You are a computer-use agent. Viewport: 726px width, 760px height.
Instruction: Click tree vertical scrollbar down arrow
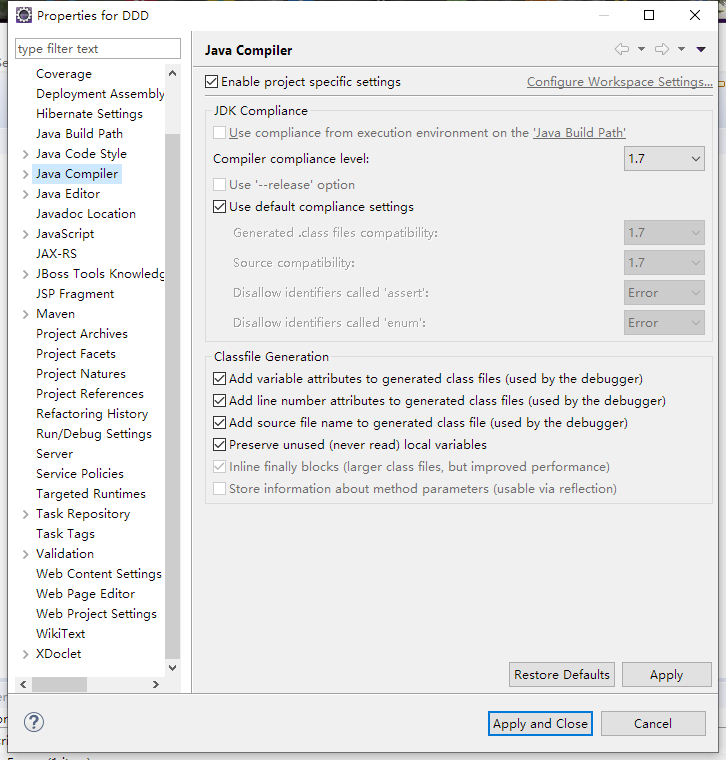pyautogui.click(x=173, y=668)
